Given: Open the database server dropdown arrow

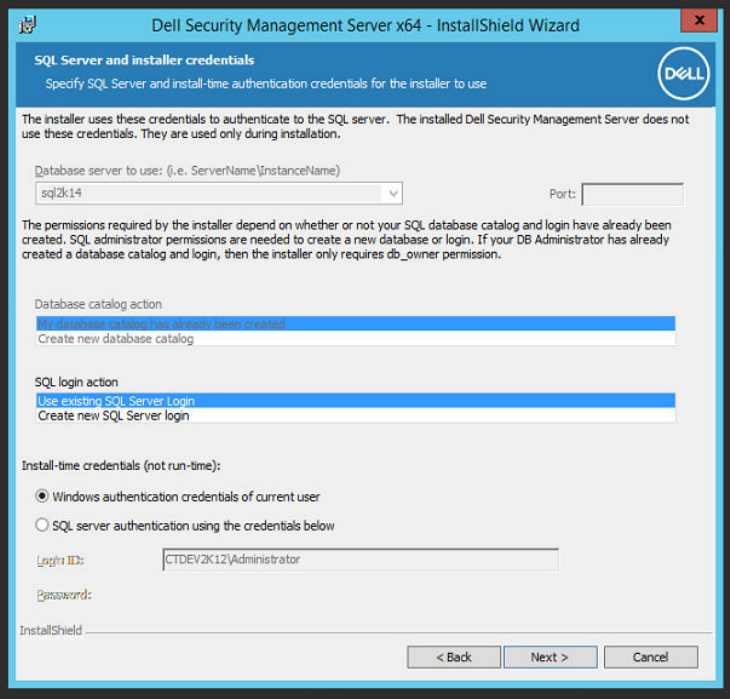Looking at the screenshot, I should [393, 193].
